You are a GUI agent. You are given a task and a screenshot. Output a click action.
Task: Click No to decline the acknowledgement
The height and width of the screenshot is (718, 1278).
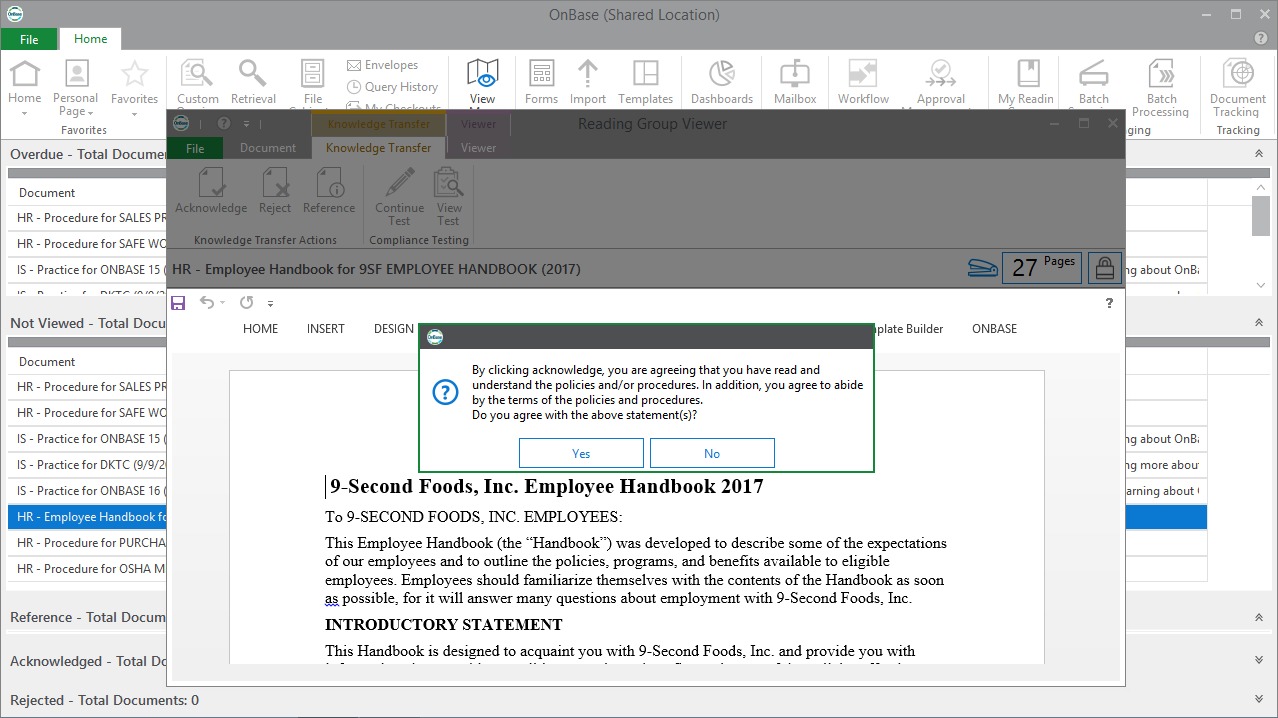[x=712, y=453]
